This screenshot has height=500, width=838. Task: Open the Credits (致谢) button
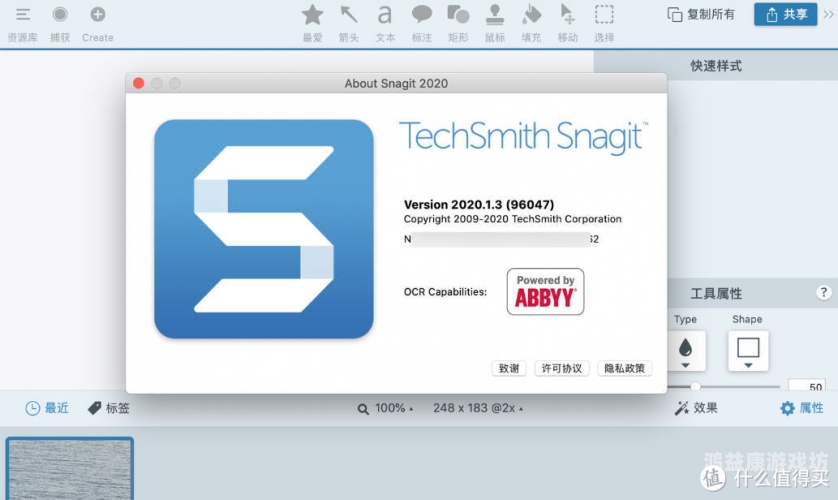coord(509,368)
